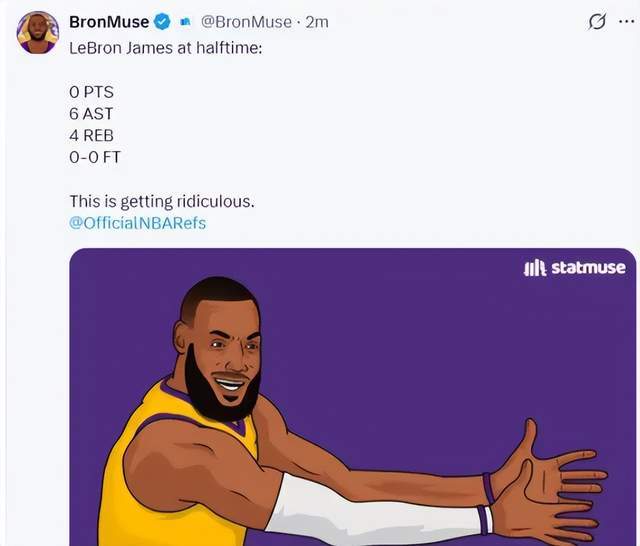Click the small affiliate badge beside the checkmark
640x546 pixels.
tap(185, 22)
